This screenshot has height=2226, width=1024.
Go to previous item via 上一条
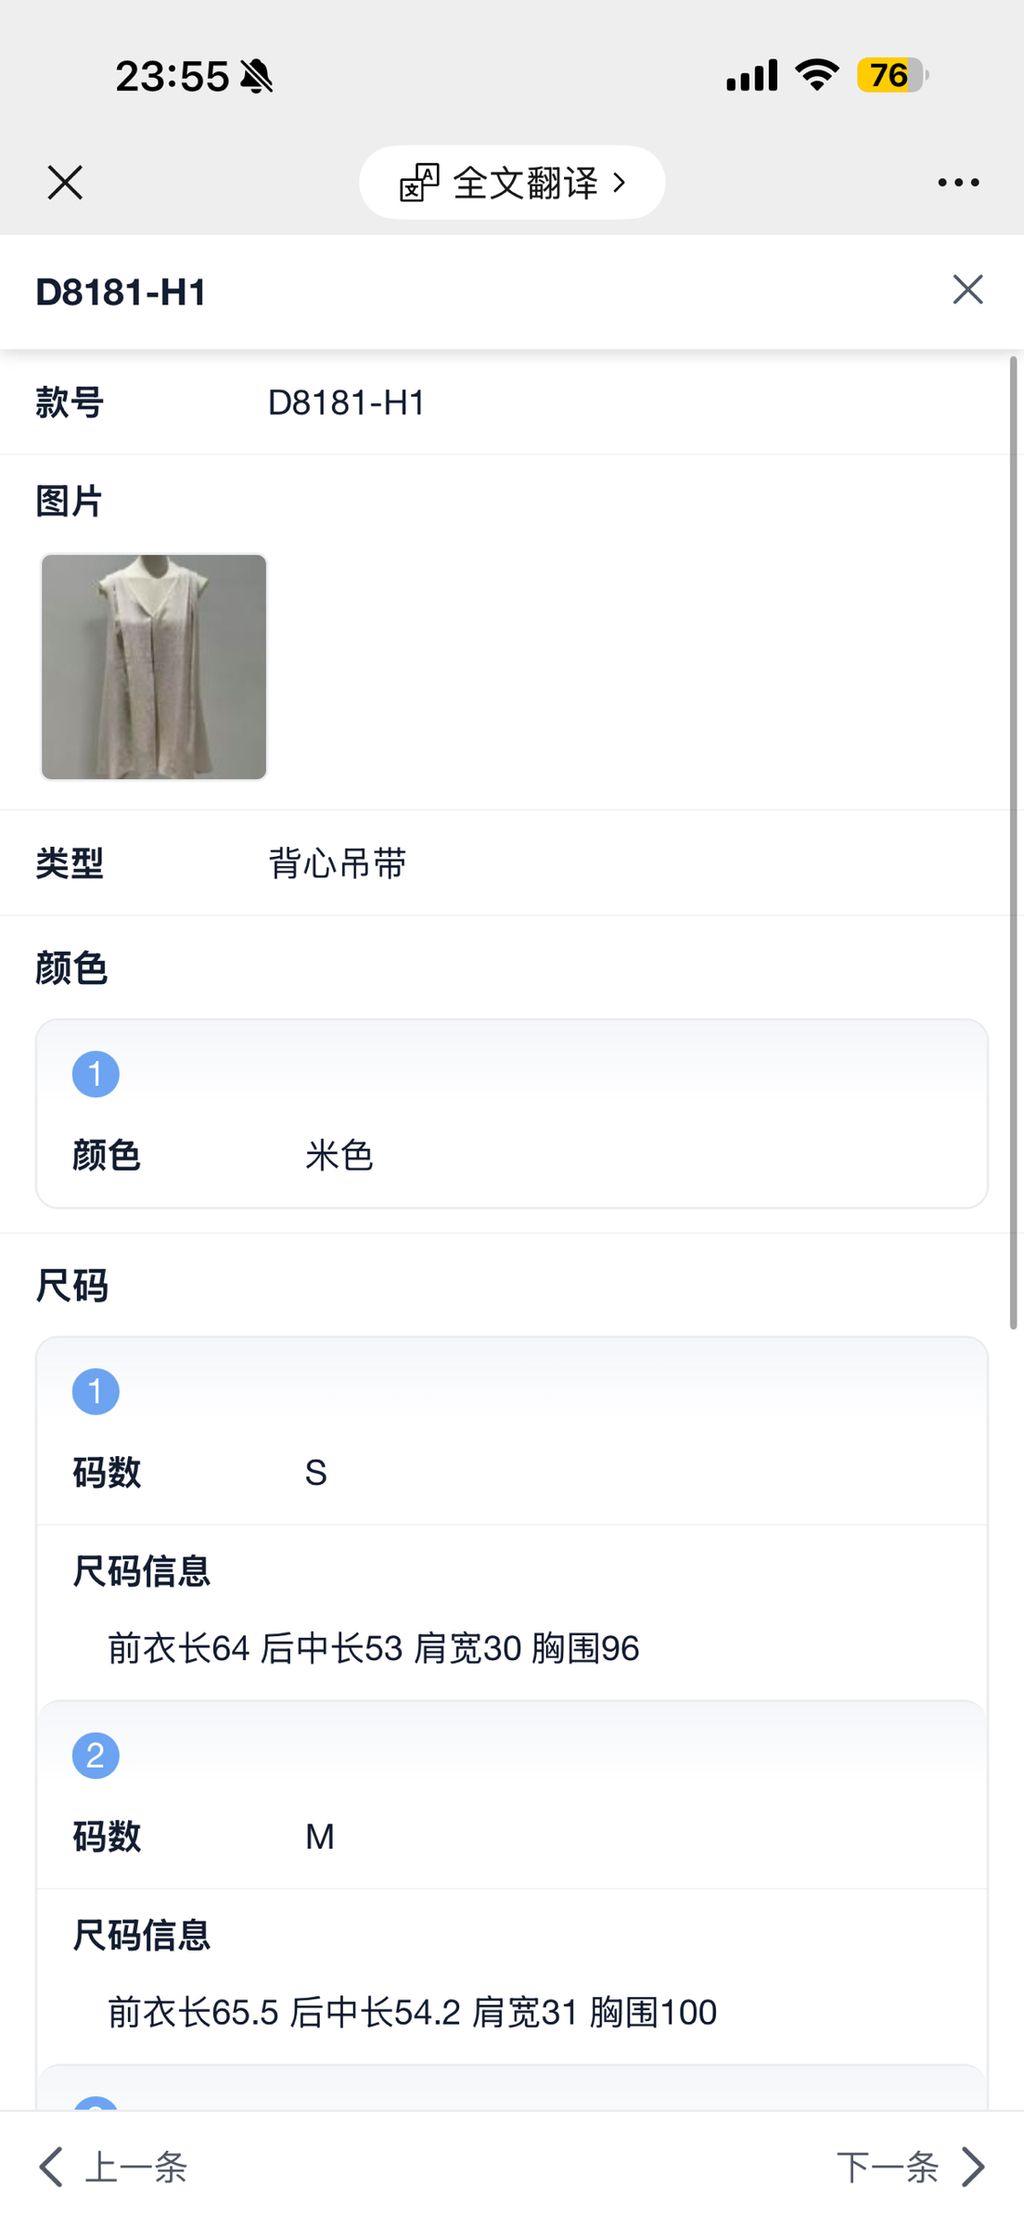(x=136, y=2167)
